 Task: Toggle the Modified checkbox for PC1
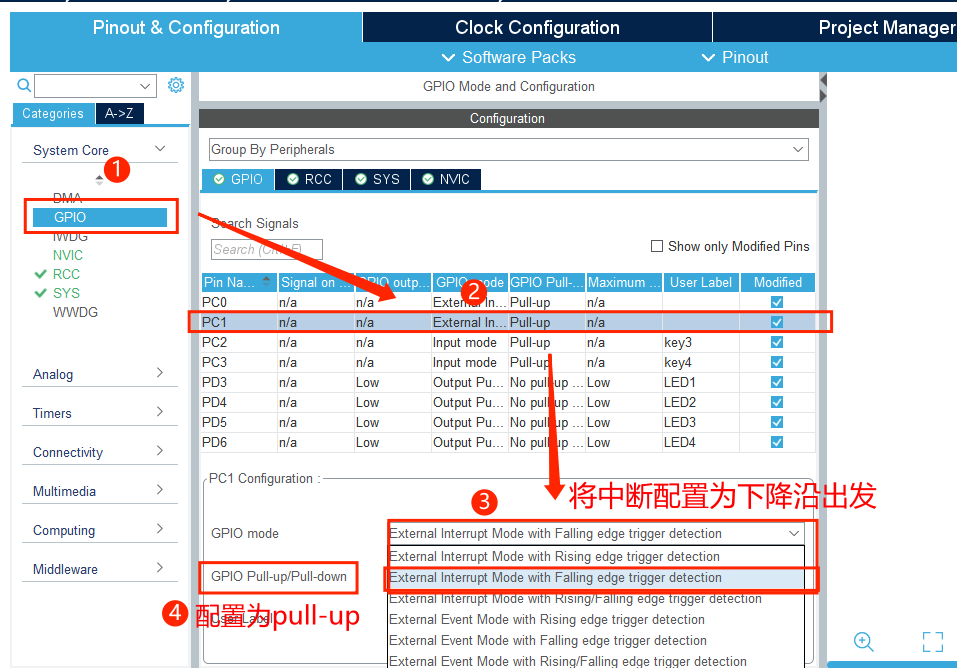(x=777, y=322)
